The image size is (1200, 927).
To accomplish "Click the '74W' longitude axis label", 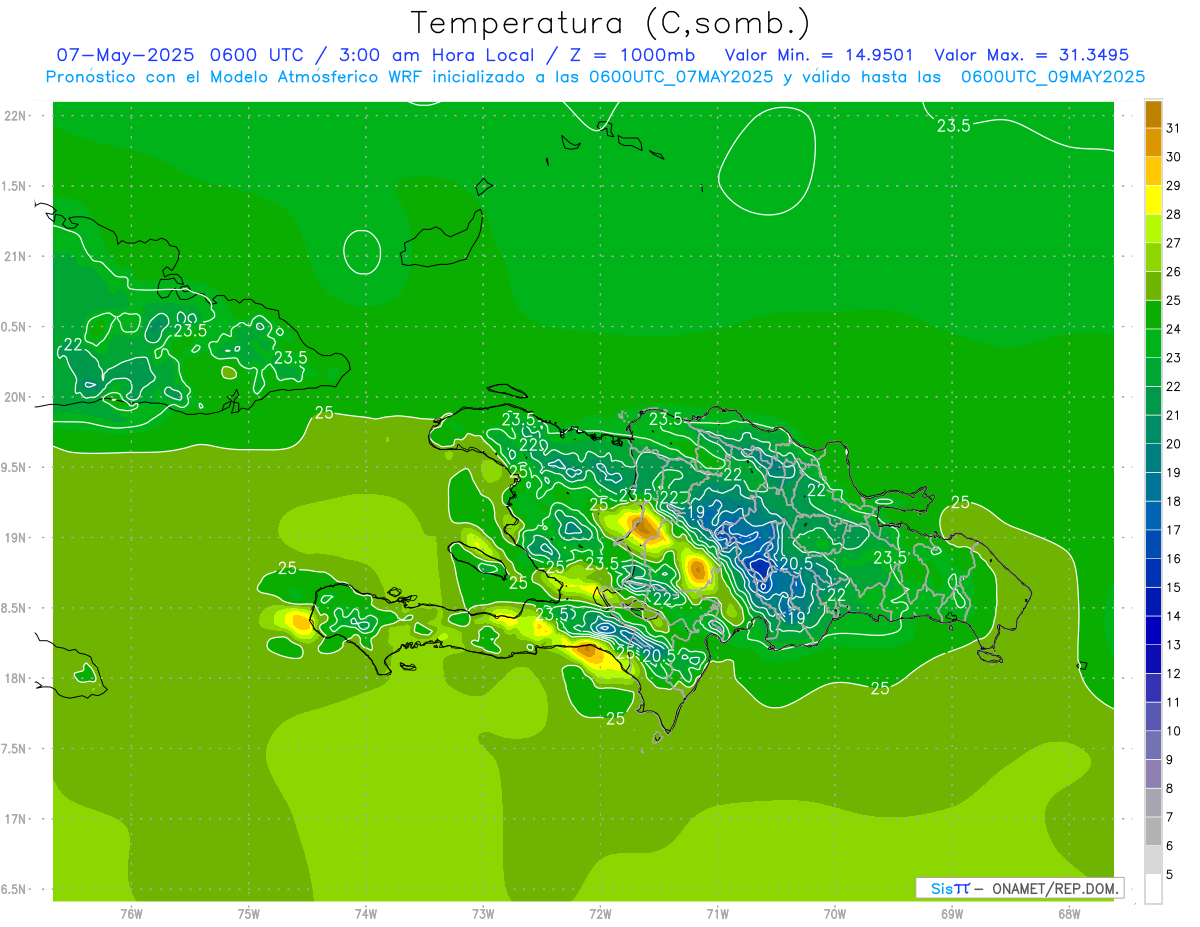I will coord(366,914).
